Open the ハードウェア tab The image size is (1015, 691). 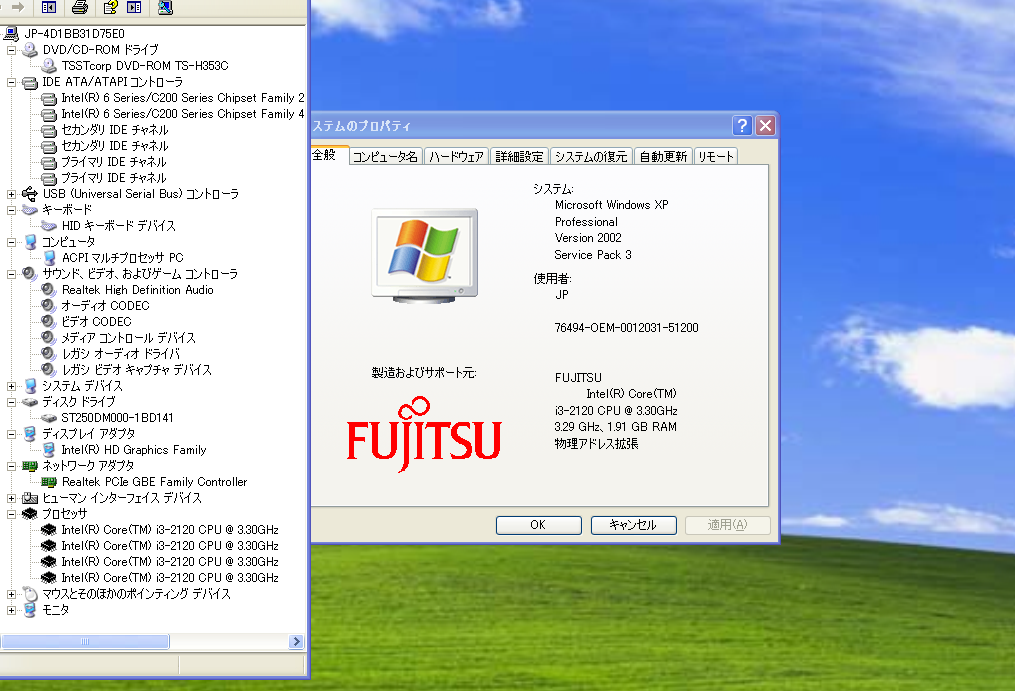click(456, 156)
